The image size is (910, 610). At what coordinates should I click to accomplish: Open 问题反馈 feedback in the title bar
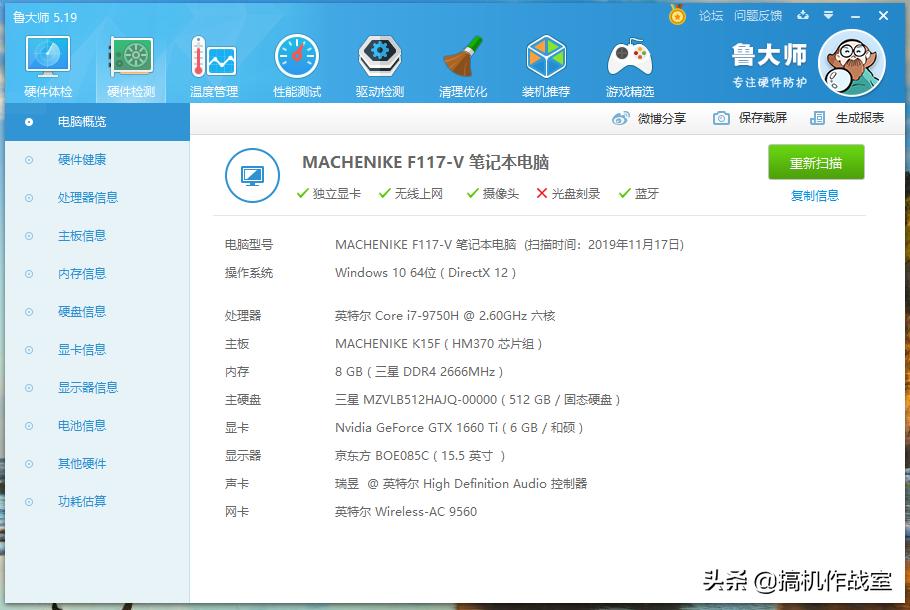click(760, 16)
